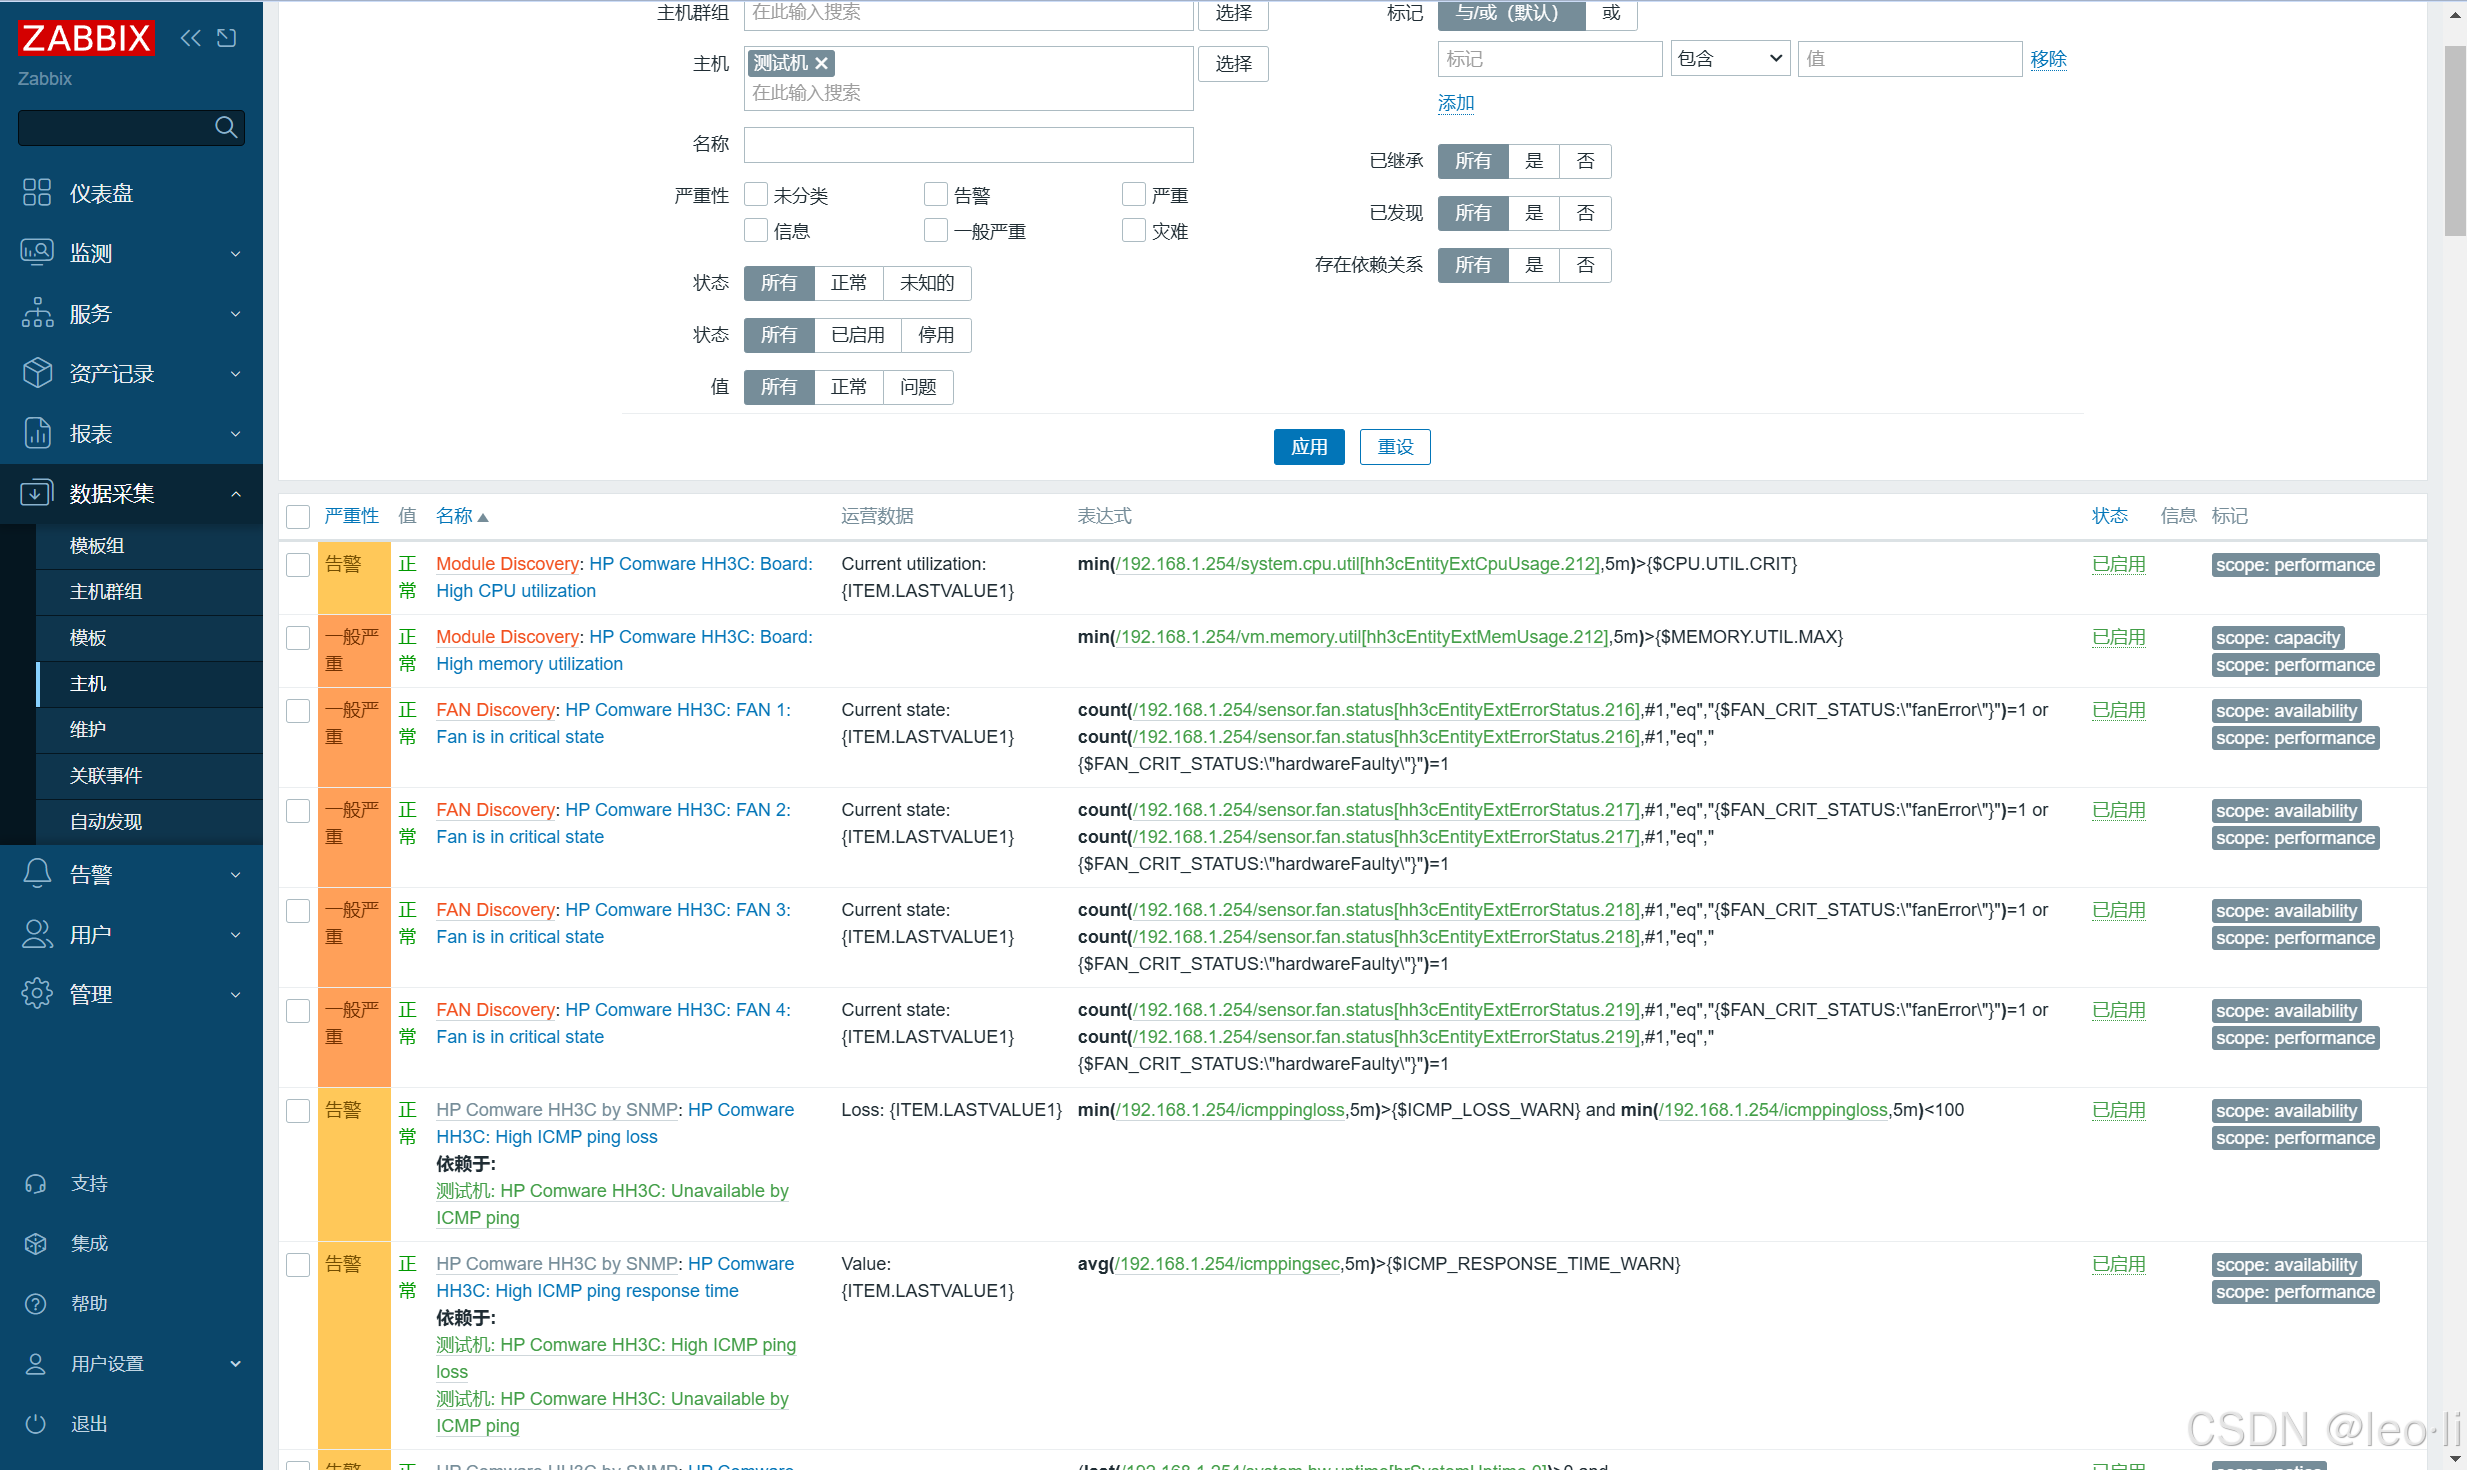Tick the select-all triggers header checkbox
The width and height of the screenshot is (2467, 1470).
click(298, 516)
